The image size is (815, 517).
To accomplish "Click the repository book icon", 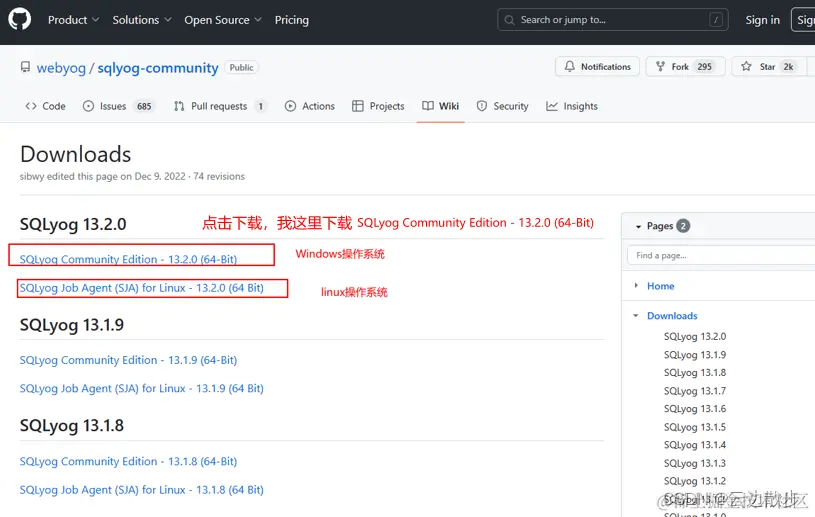I will (x=25, y=67).
